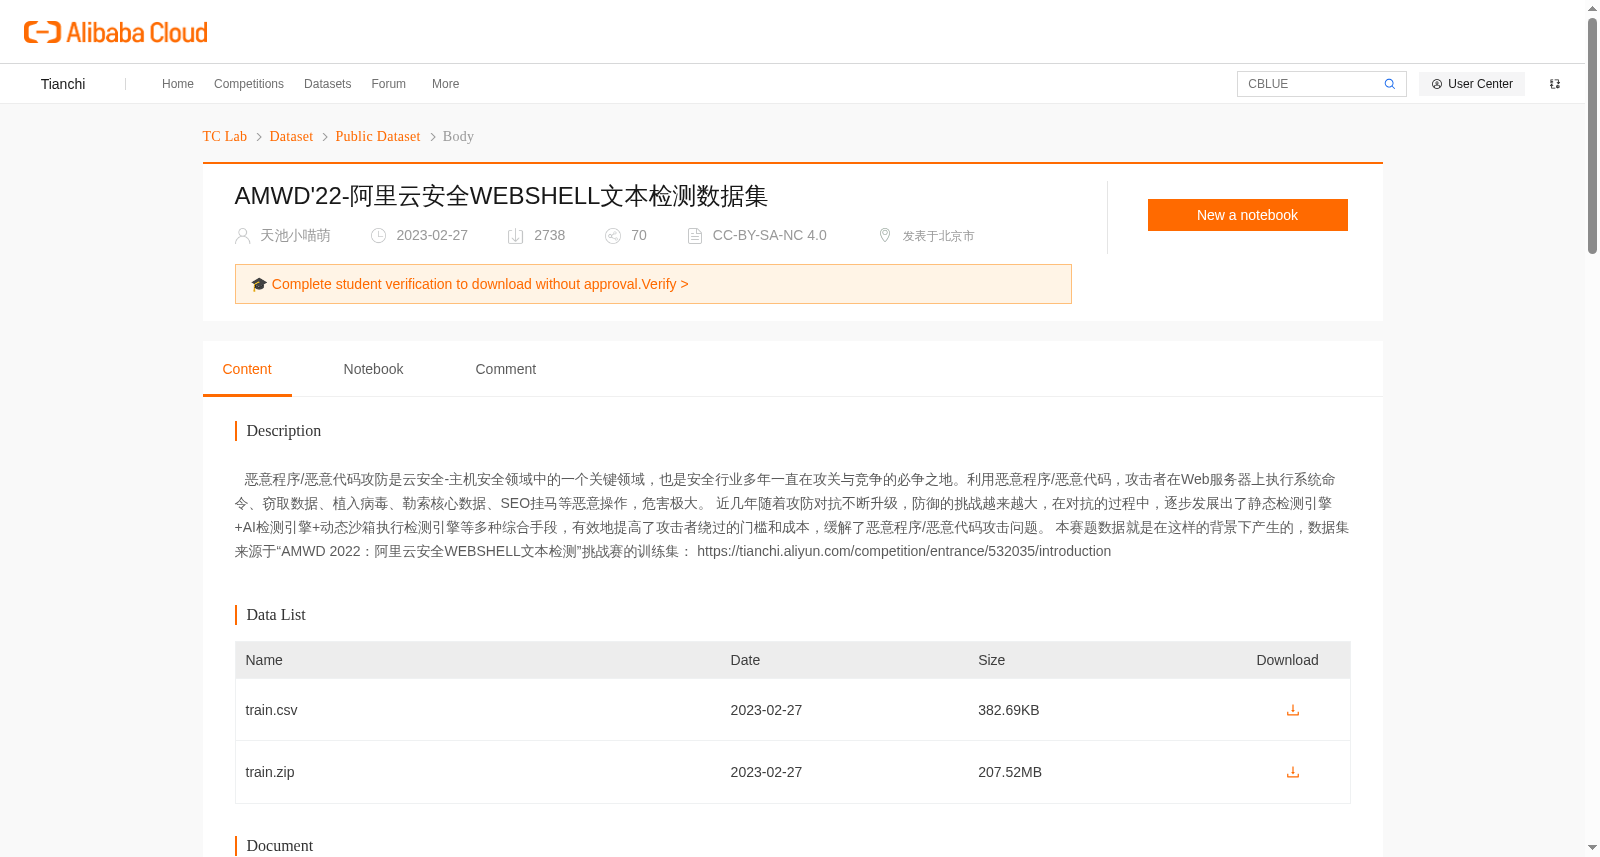
Task: Go to TC Lab breadcrumb
Action: click(x=224, y=136)
